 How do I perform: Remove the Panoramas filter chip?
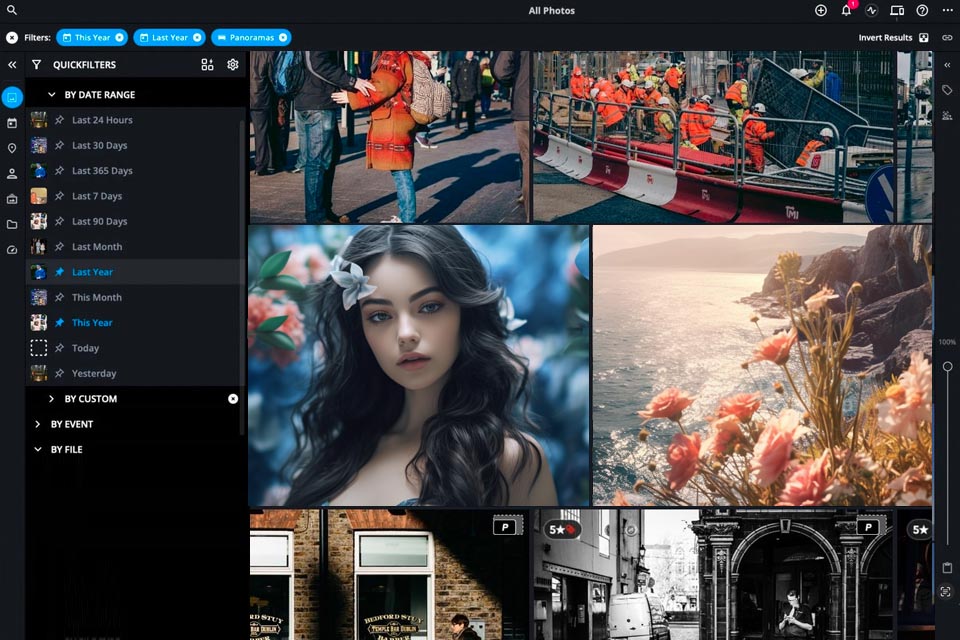click(283, 37)
